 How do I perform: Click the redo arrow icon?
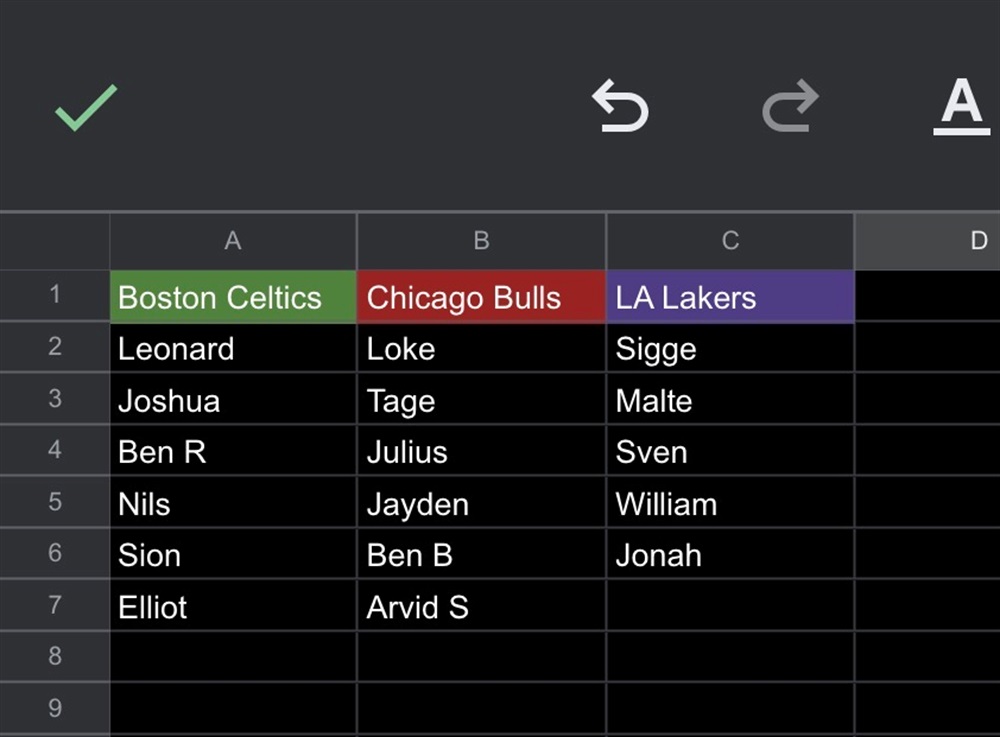point(790,107)
